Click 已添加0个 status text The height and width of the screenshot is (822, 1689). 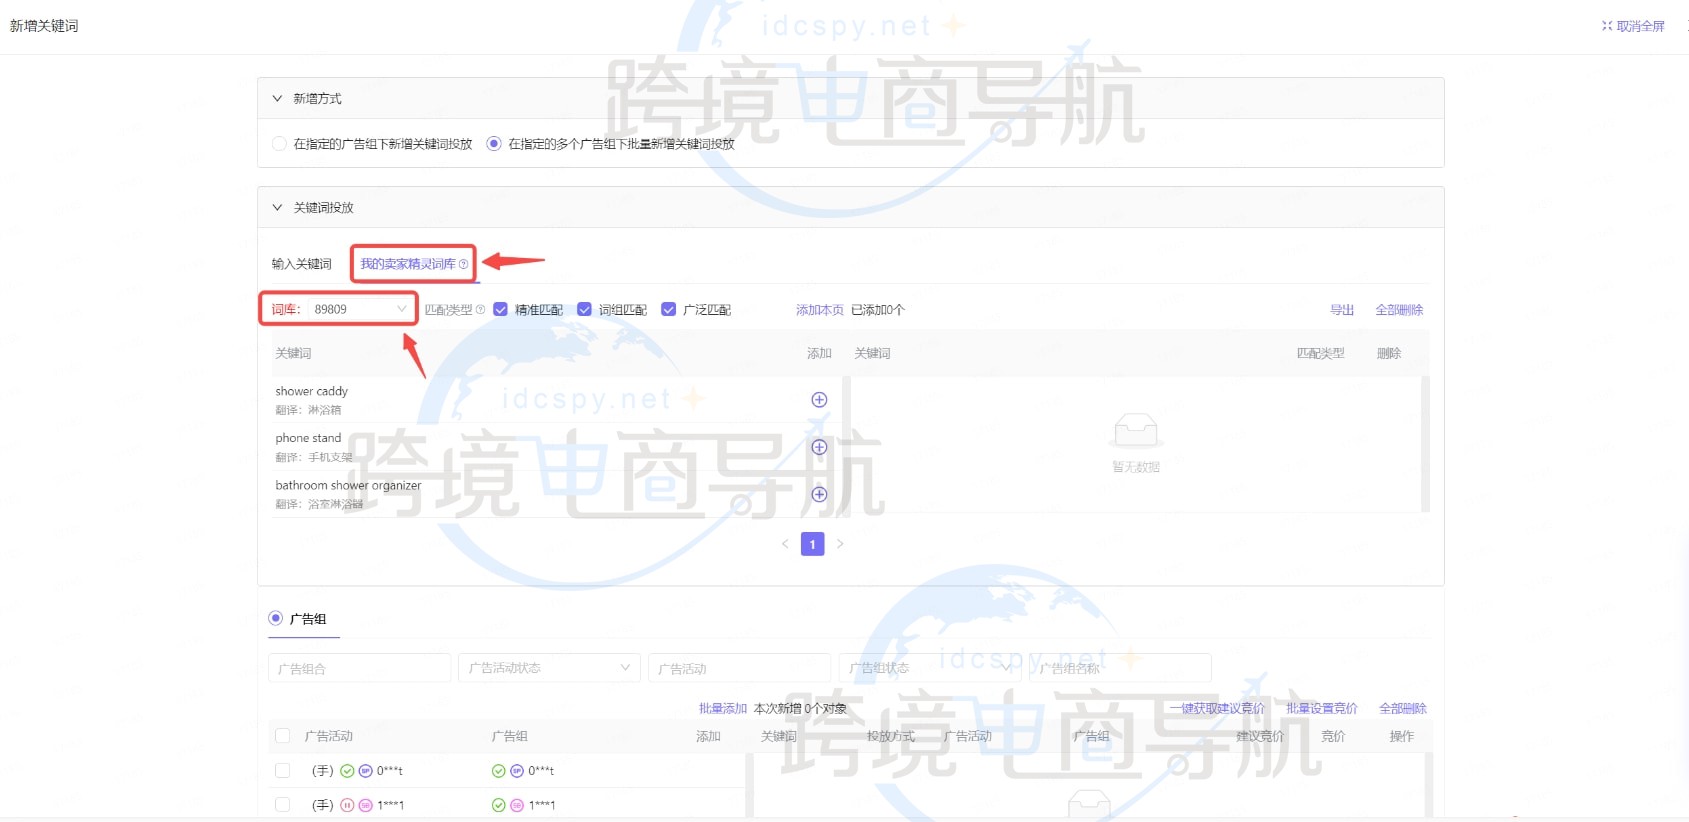tap(878, 310)
